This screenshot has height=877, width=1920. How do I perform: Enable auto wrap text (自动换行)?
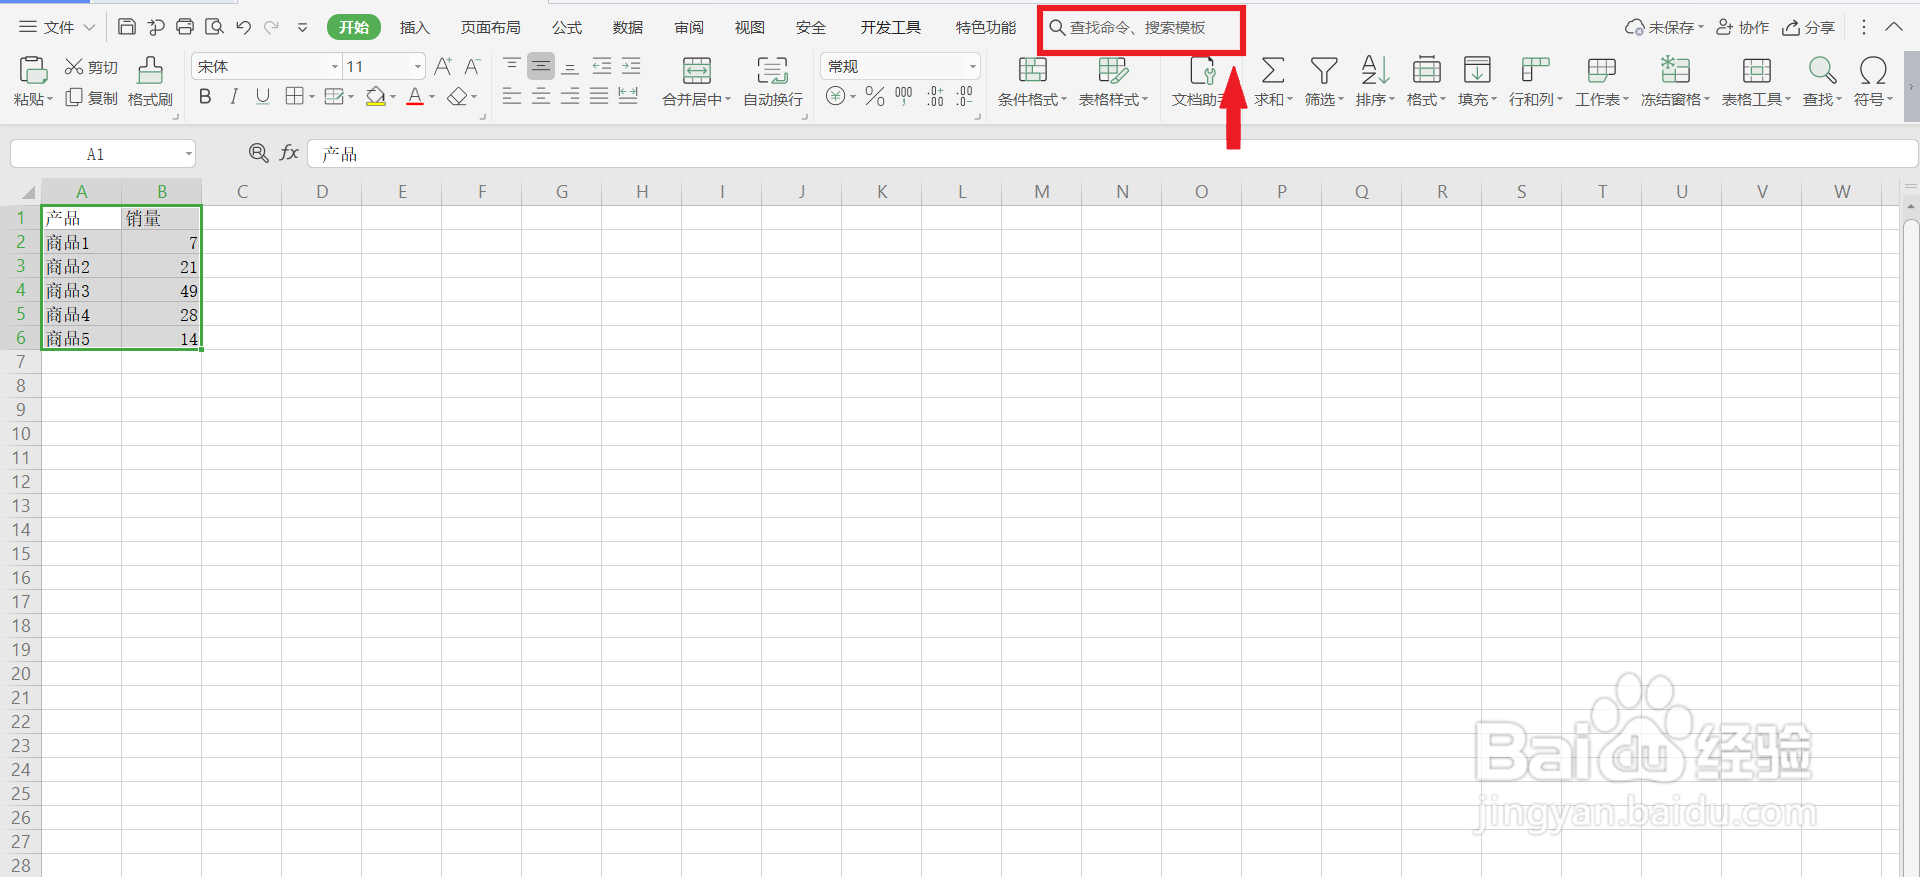pos(773,82)
